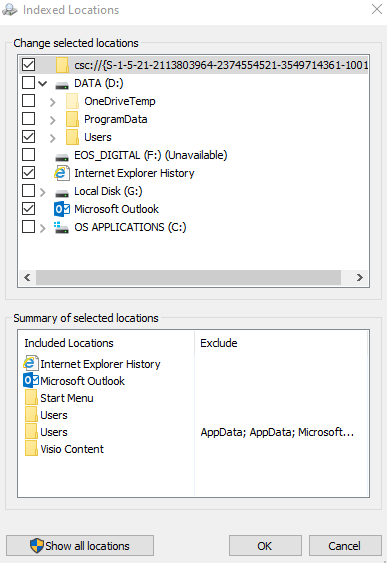
Task: Check the Local Disk (G:) checkbox
Action: tap(28, 190)
